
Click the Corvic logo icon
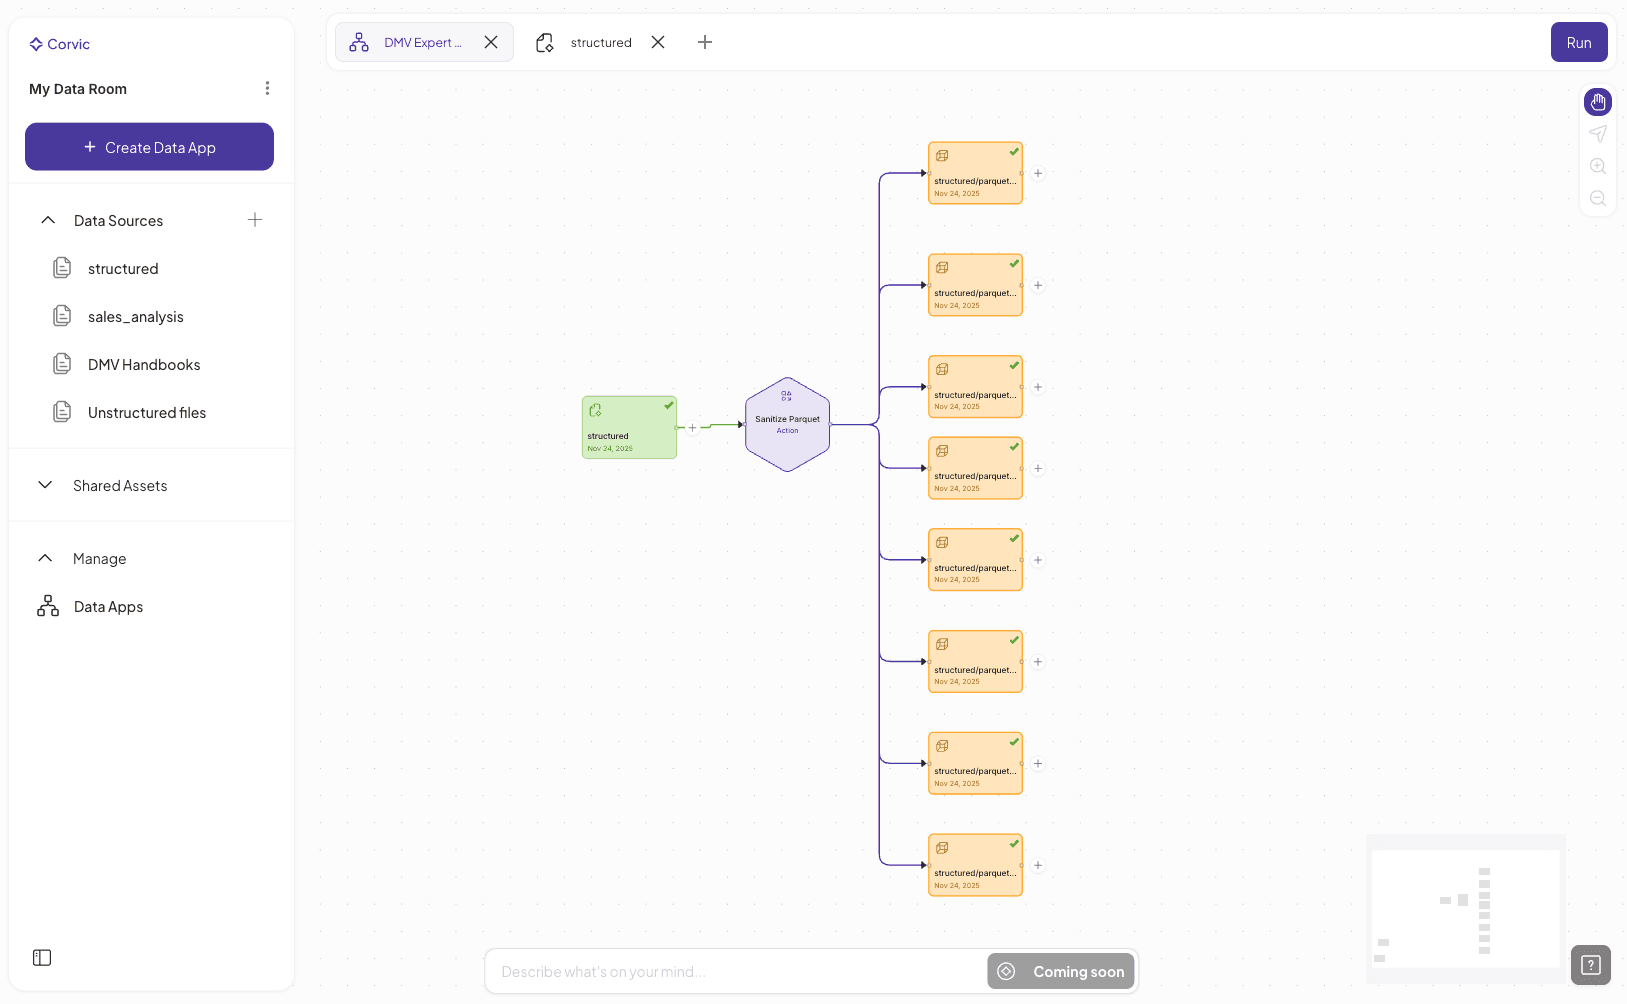coord(35,43)
